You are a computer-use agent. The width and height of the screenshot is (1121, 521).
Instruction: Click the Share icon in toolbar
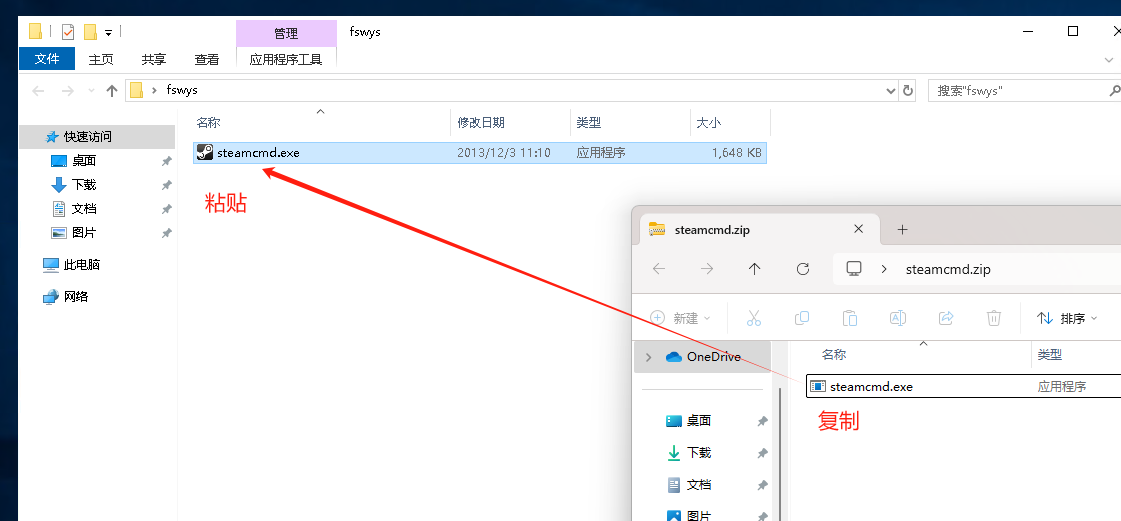[x=946, y=318]
